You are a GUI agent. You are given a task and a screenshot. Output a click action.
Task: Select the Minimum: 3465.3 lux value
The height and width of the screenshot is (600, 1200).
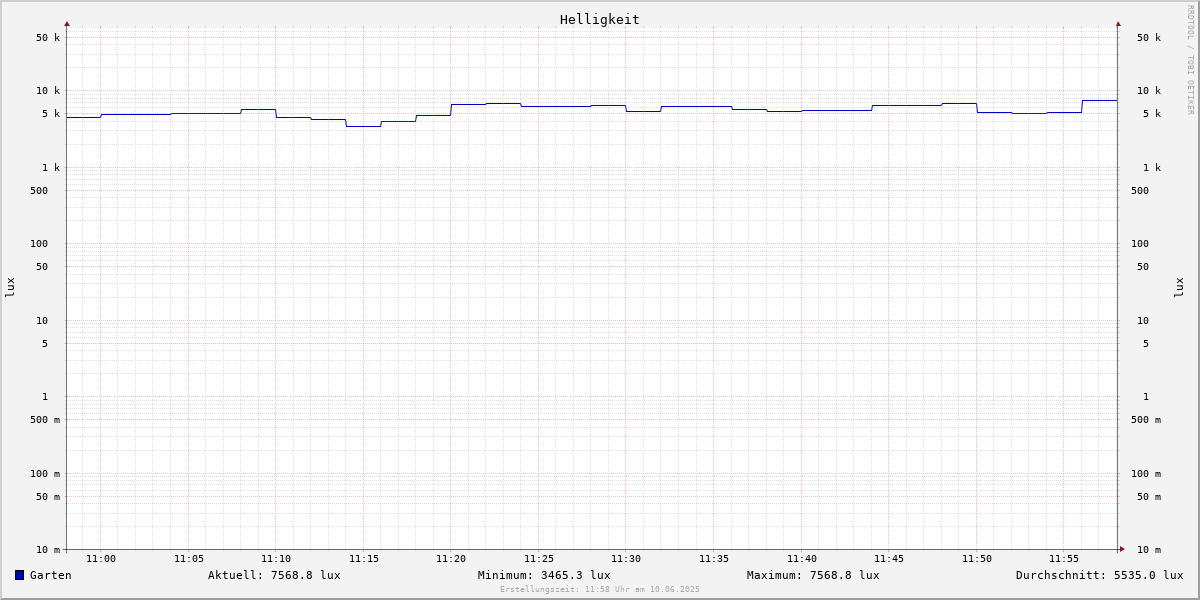pos(544,575)
